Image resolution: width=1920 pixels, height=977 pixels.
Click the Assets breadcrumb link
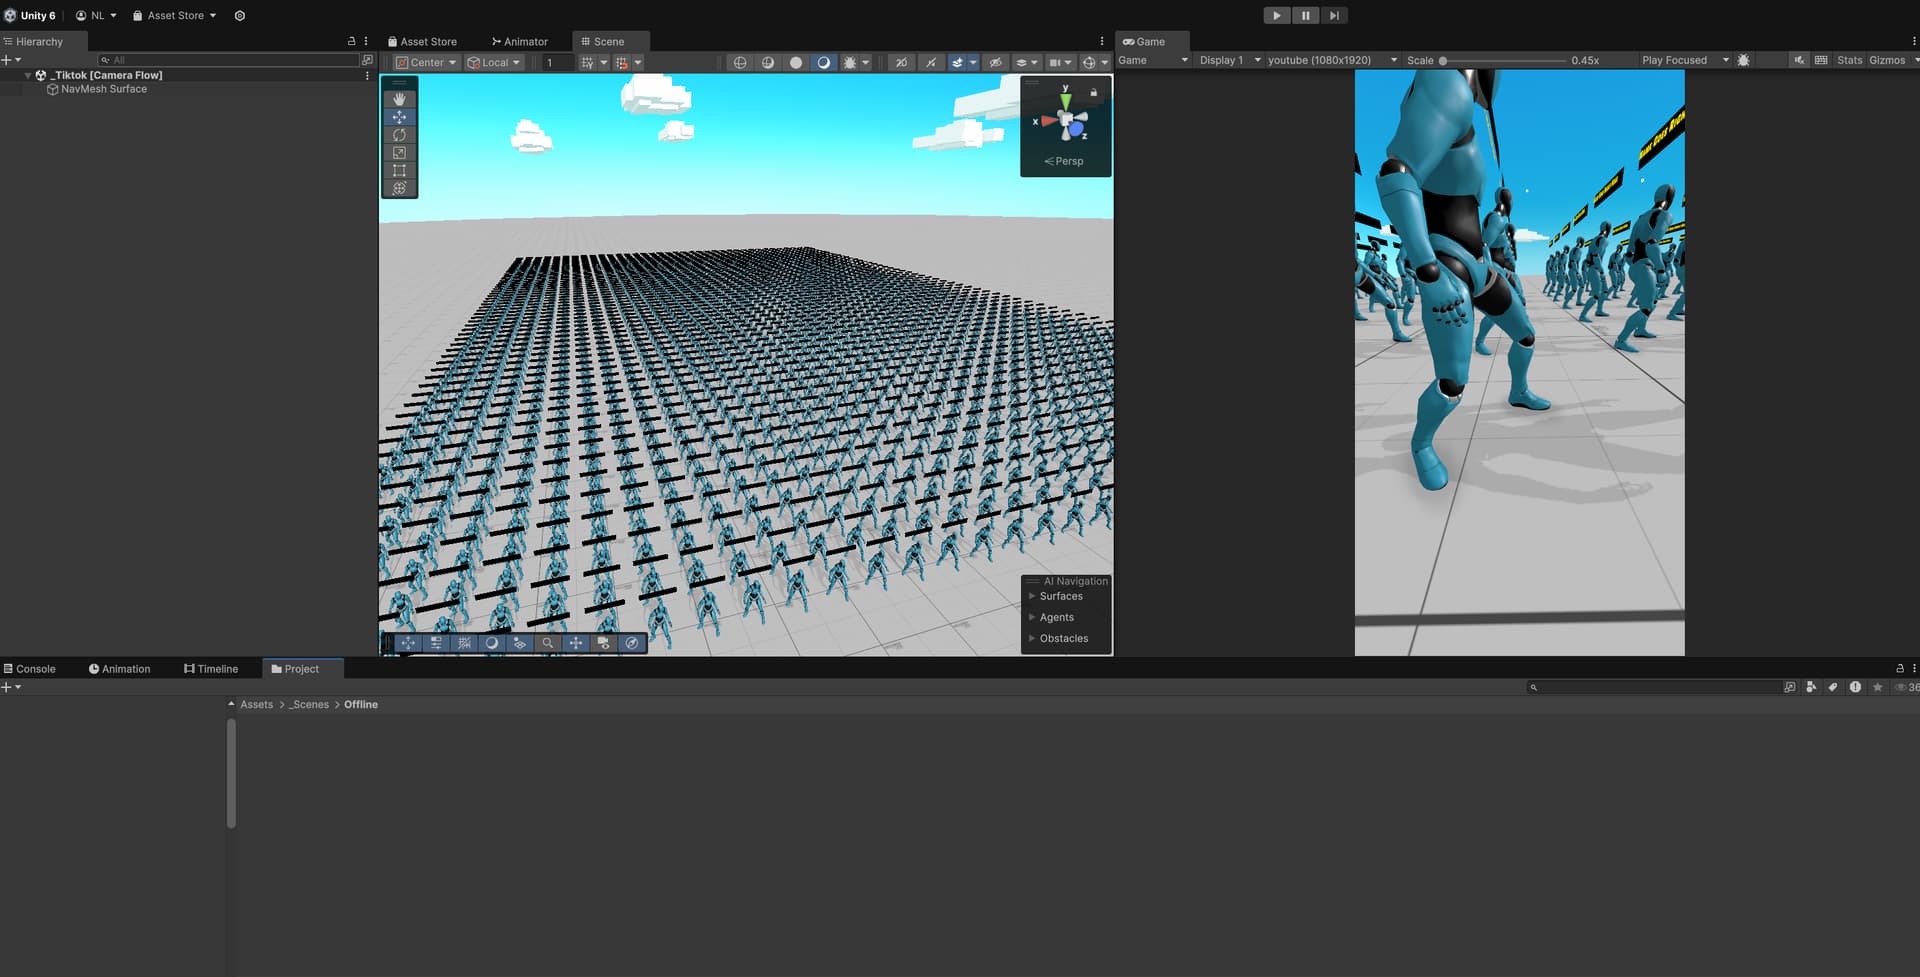coord(256,704)
